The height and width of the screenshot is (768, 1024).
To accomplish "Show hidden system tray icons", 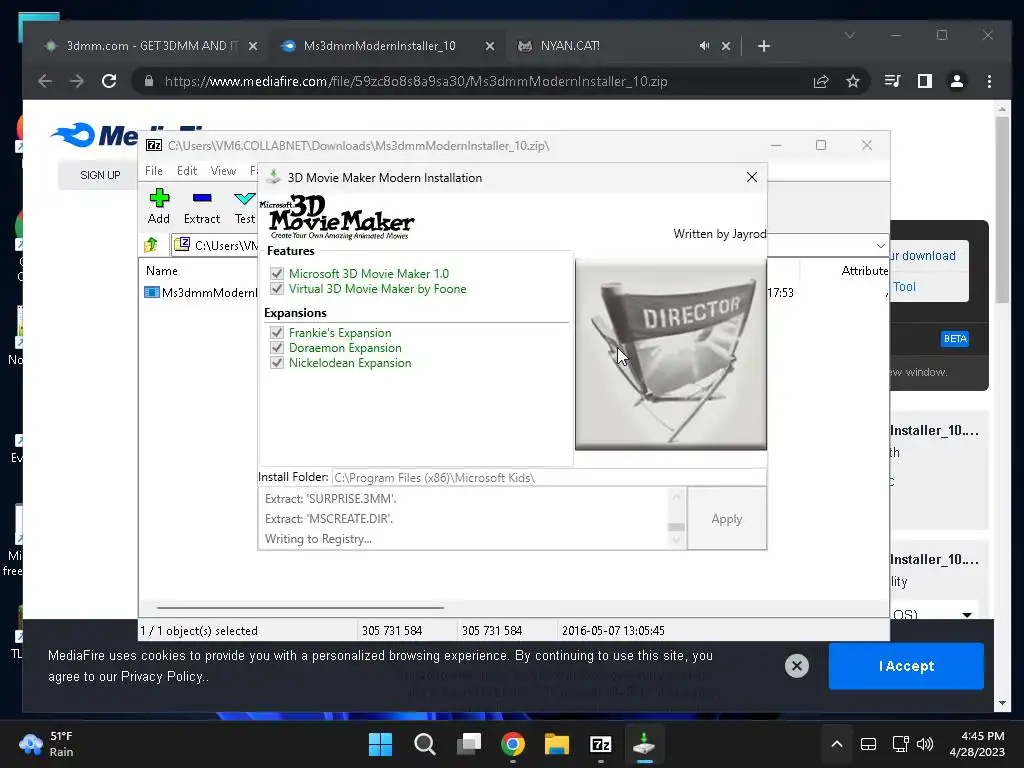I will click(837, 744).
